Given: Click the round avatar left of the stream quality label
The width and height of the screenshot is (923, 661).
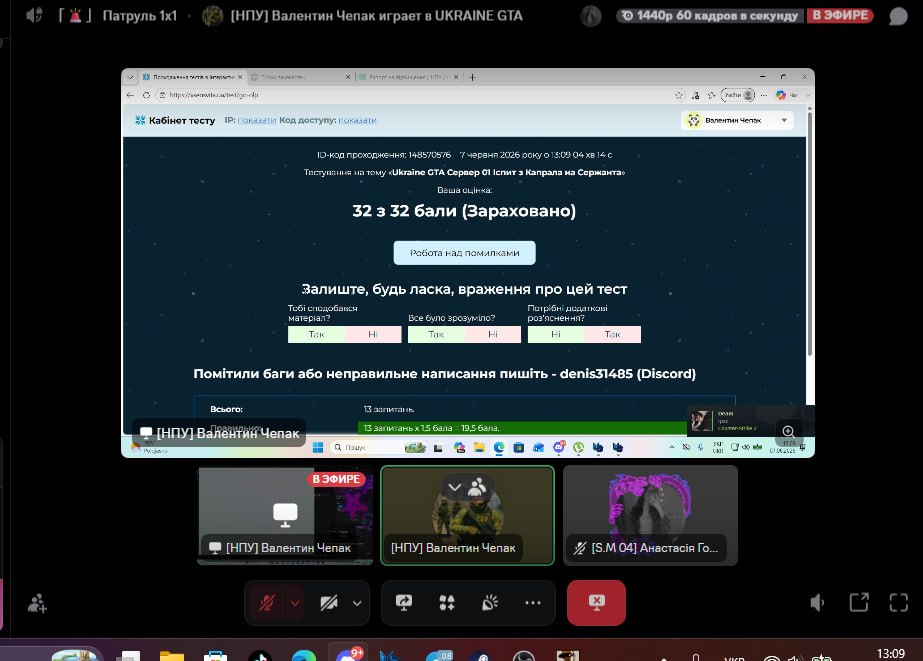Looking at the screenshot, I should click(591, 16).
